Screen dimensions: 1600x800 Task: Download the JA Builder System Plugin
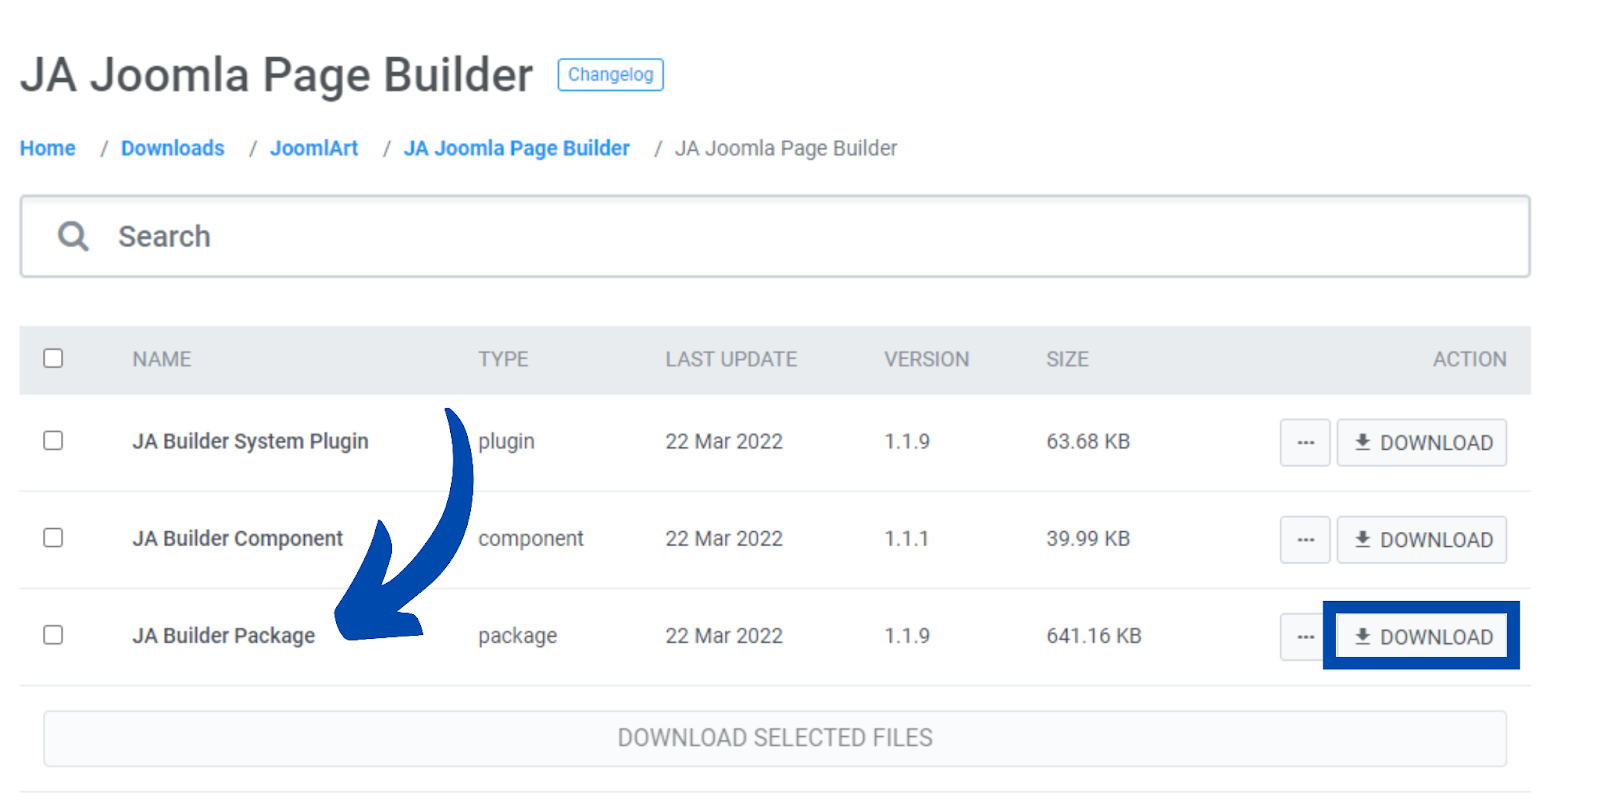(x=1421, y=442)
